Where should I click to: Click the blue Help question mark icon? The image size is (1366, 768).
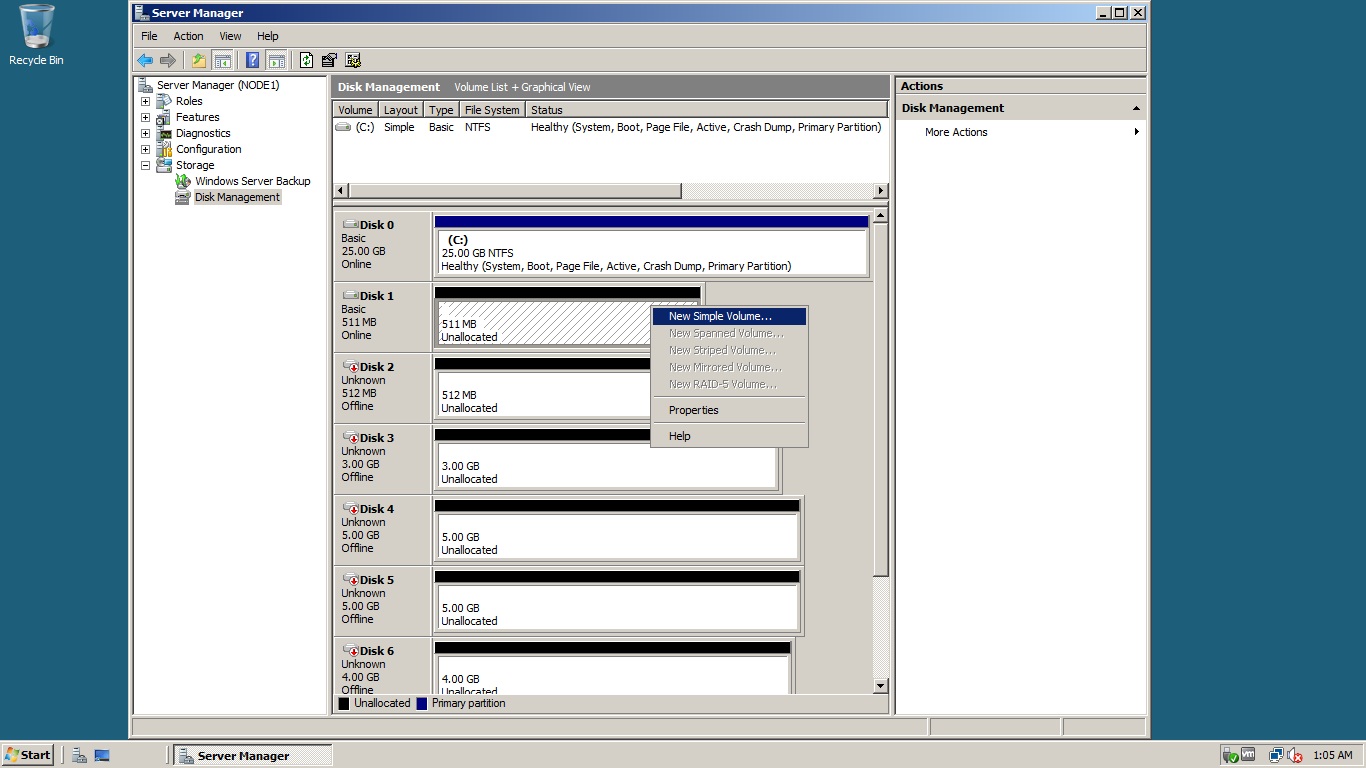(252, 60)
